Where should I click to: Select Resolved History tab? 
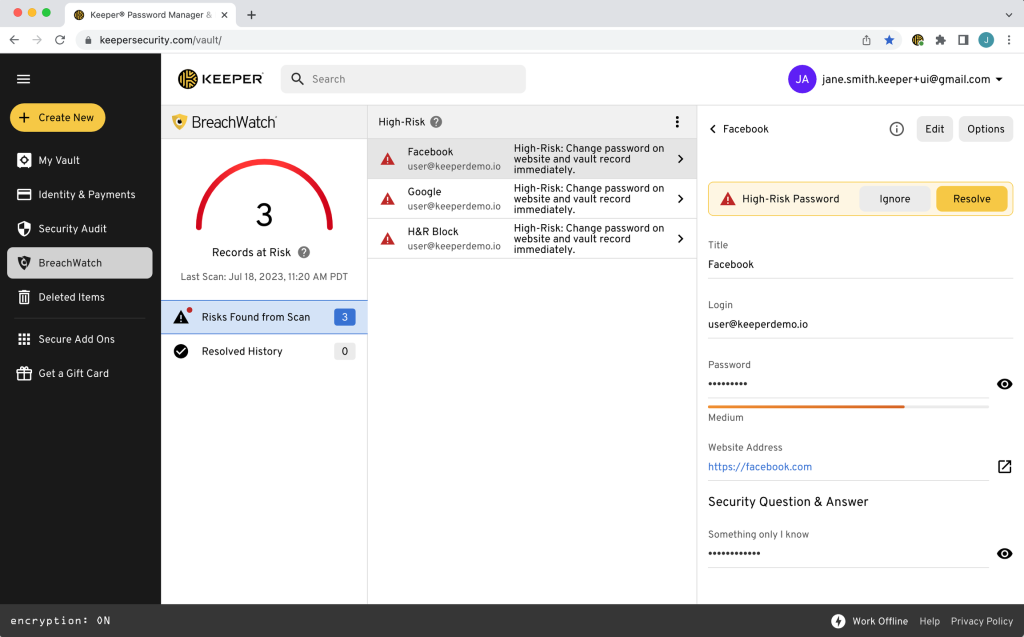[x=264, y=351]
